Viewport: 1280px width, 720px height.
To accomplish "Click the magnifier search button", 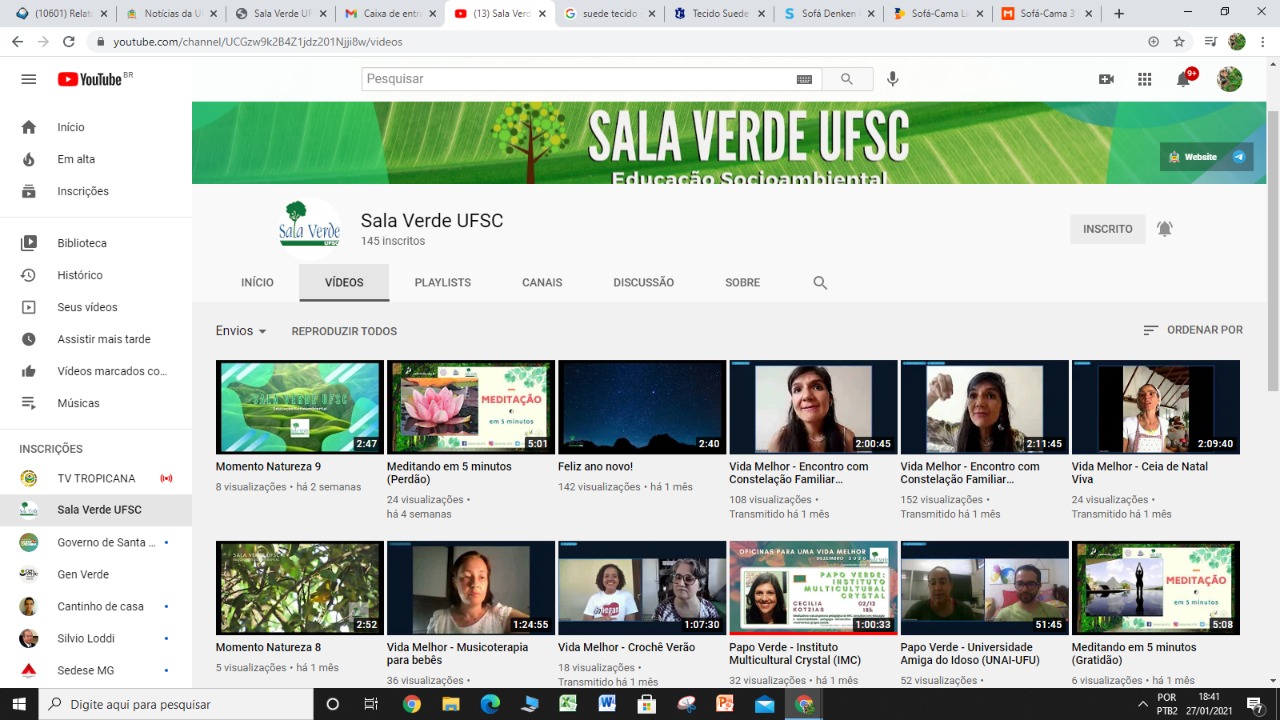I will 847,79.
